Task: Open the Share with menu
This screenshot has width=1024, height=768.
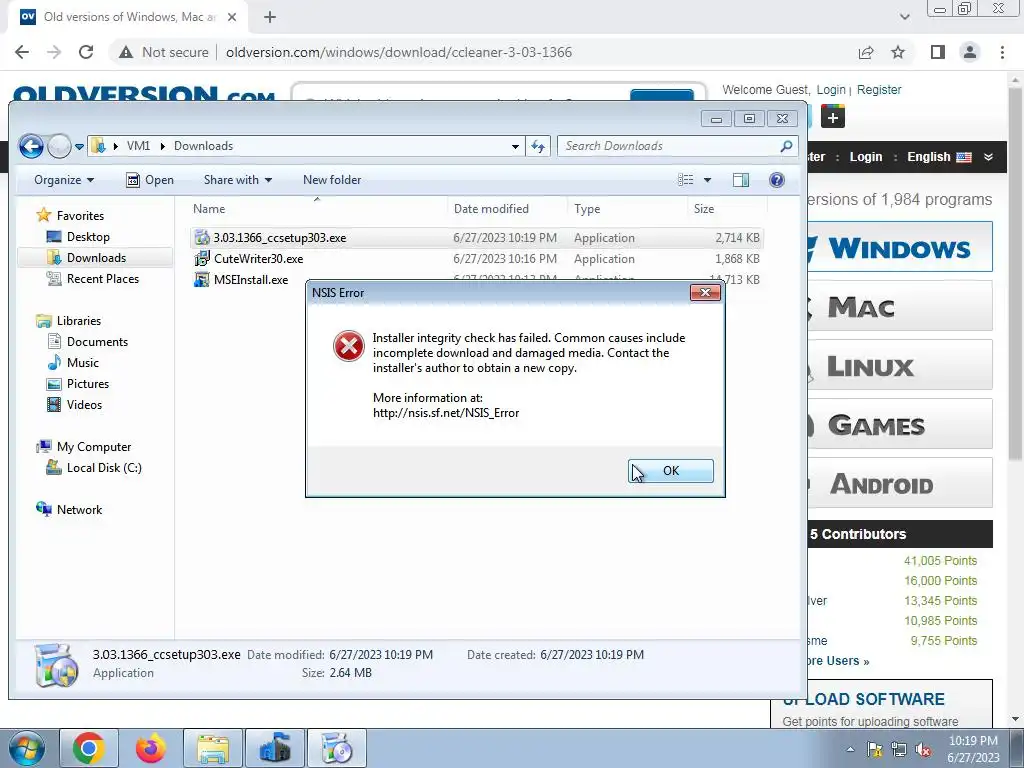Action: 238,180
